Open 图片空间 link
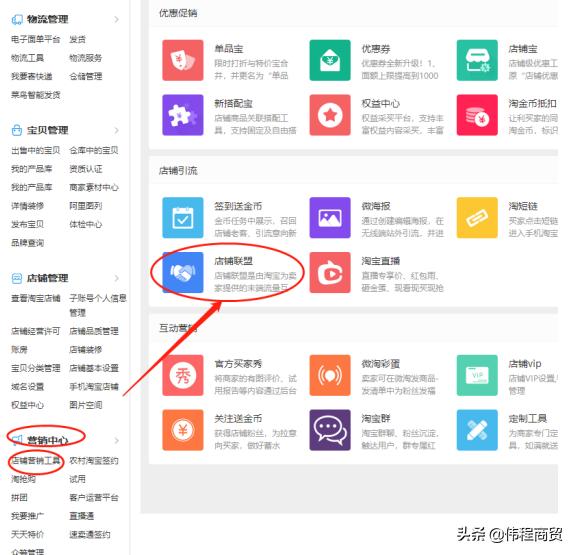This screenshot has width=576, height=555. [x=86, y=405]
